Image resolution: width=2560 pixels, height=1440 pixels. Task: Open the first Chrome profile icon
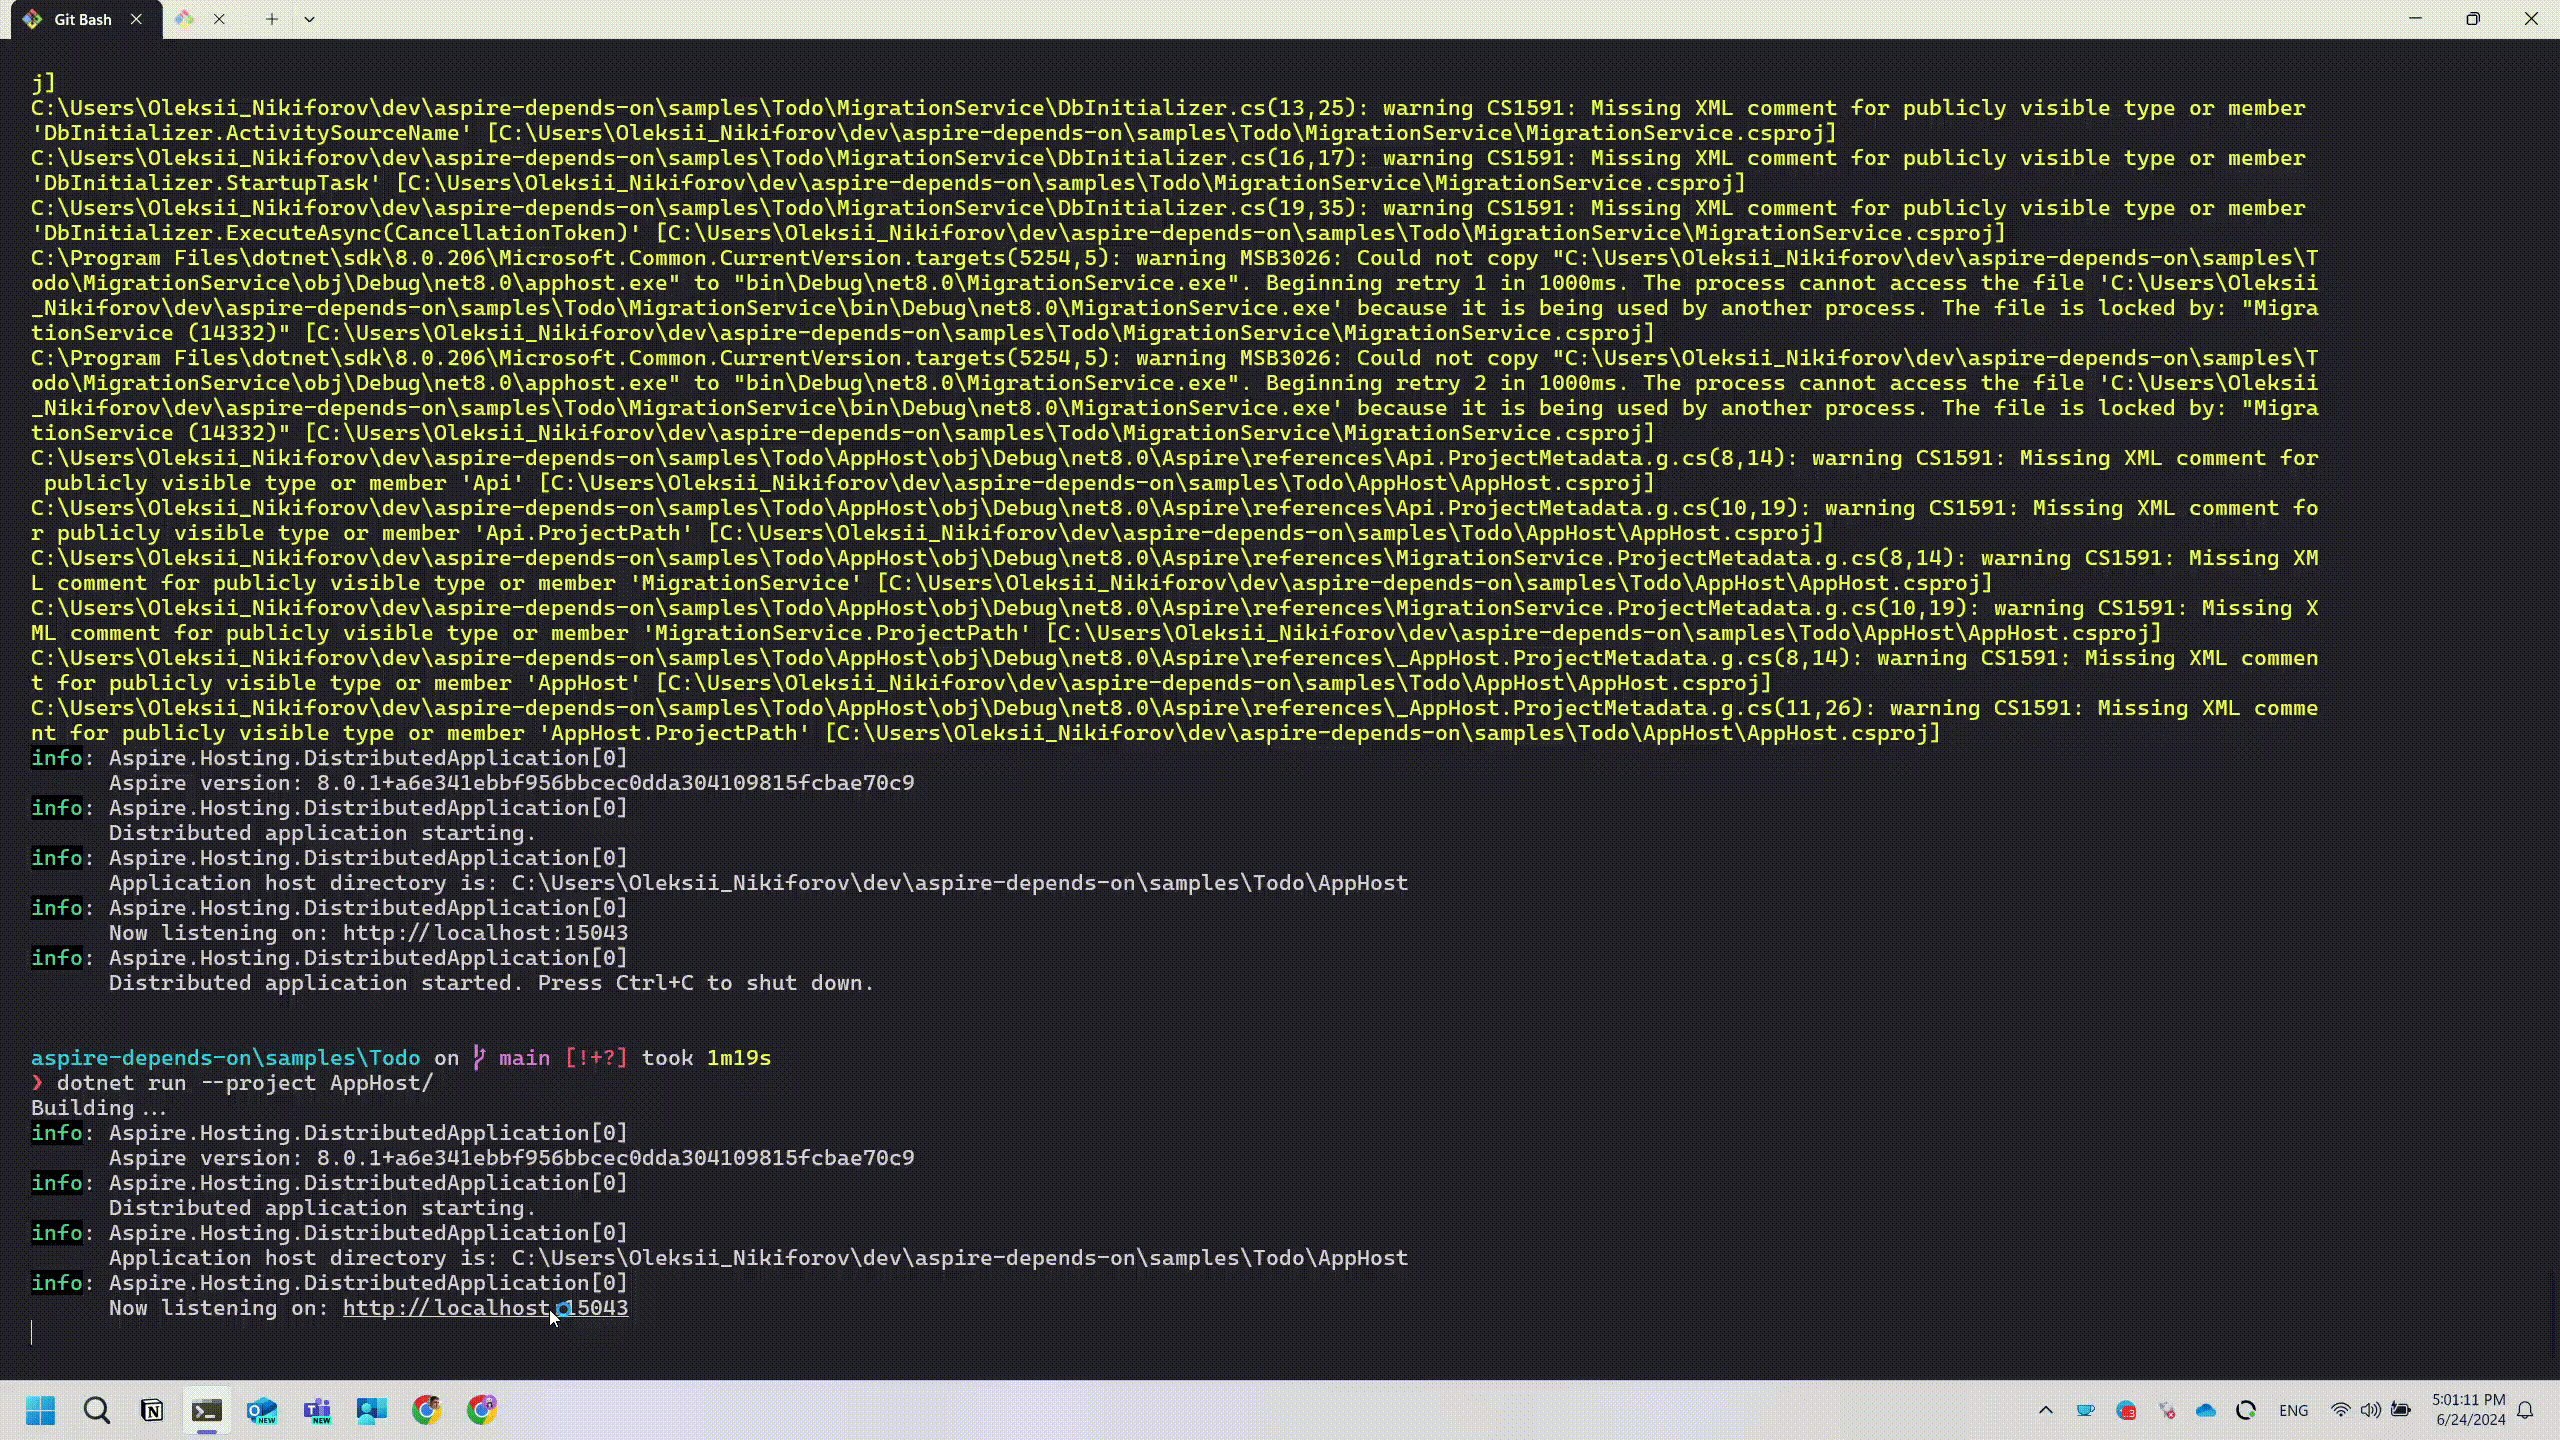427,1410
